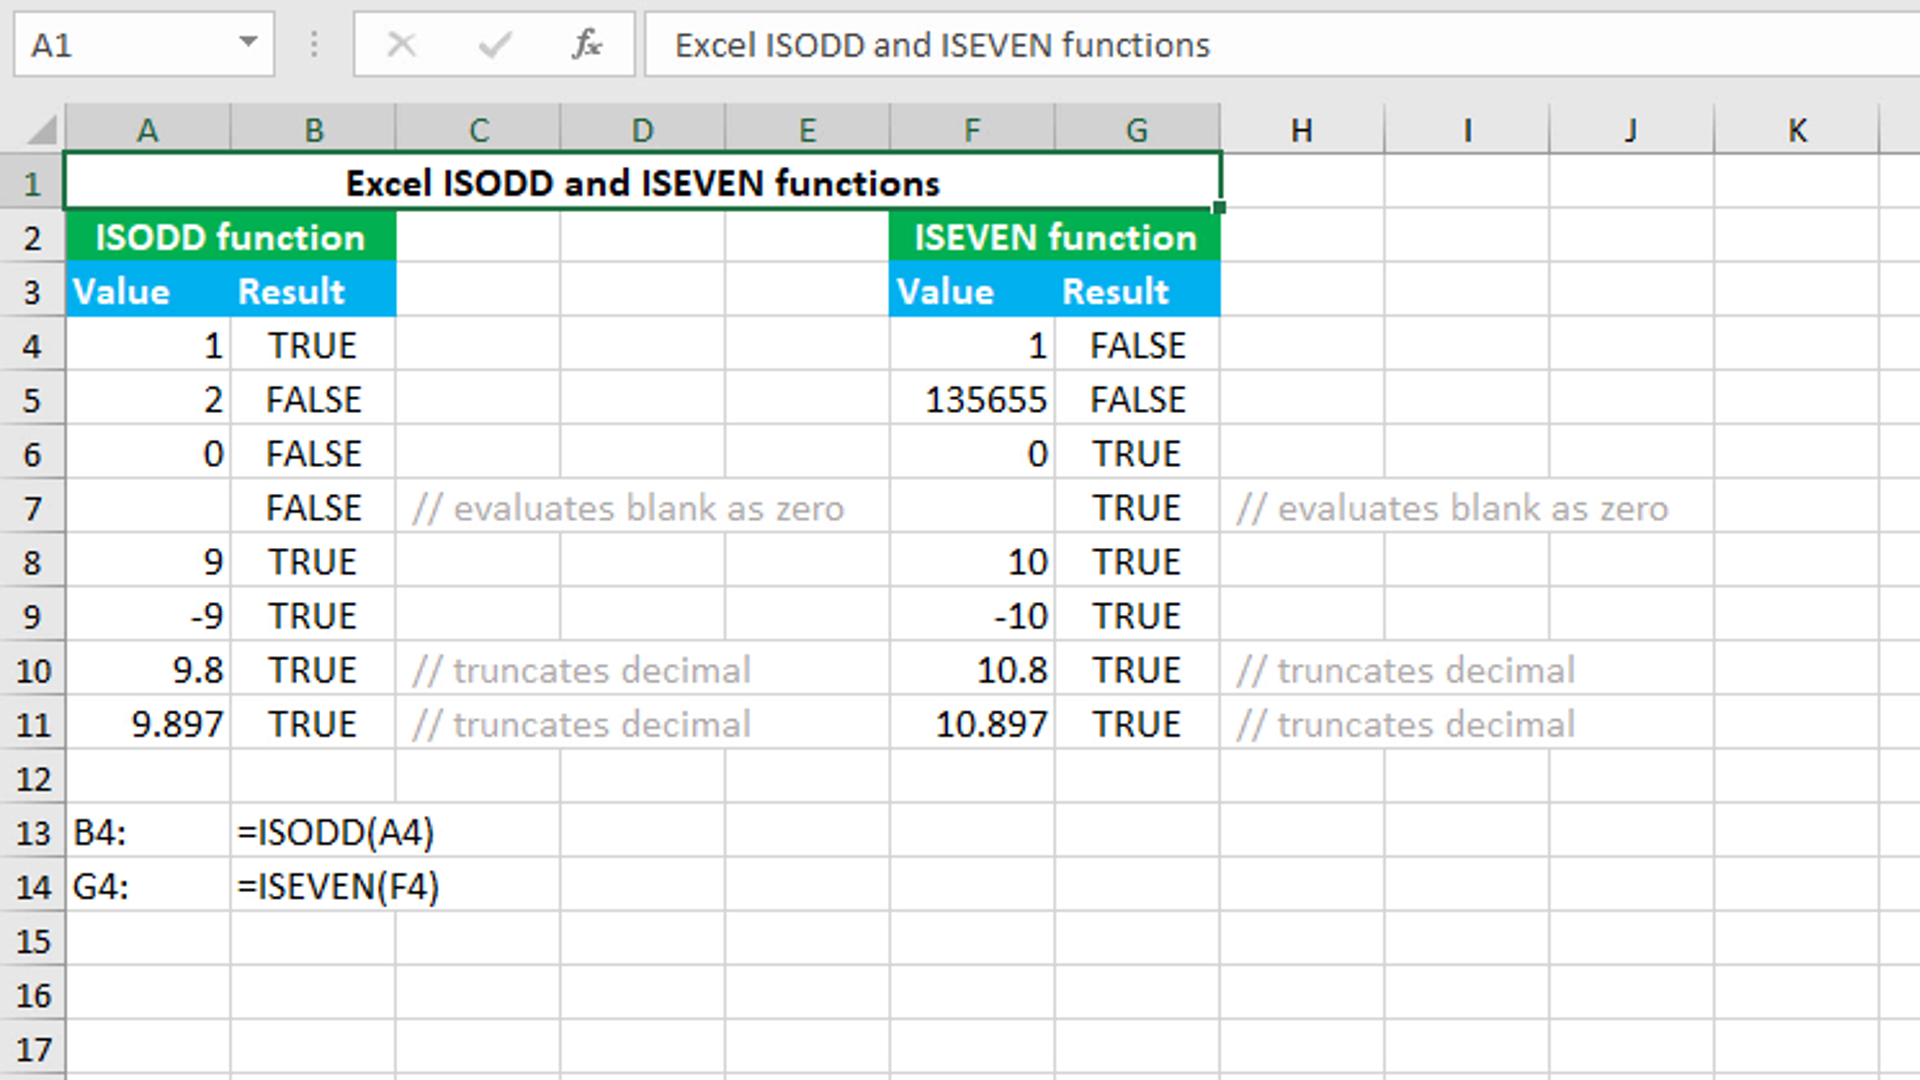Click cell B5 showing FALSE
Screen dimensions: 1920x1080
[313, 400]
